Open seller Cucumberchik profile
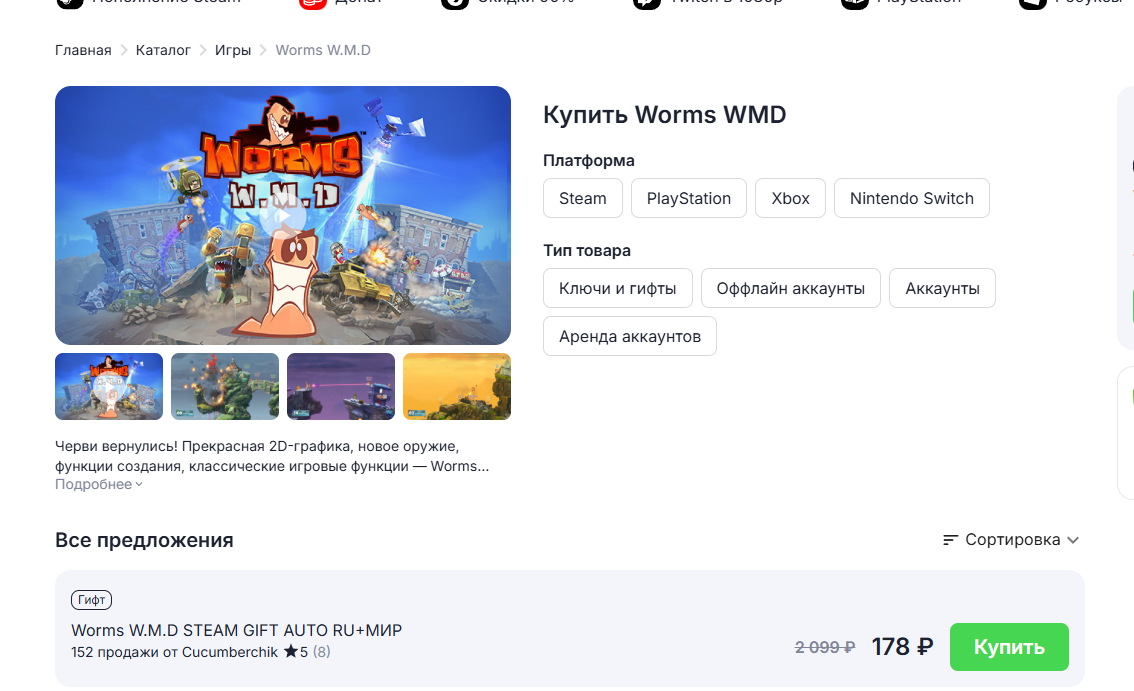Viewport: 1134px width, 691px height. (229, 652)
